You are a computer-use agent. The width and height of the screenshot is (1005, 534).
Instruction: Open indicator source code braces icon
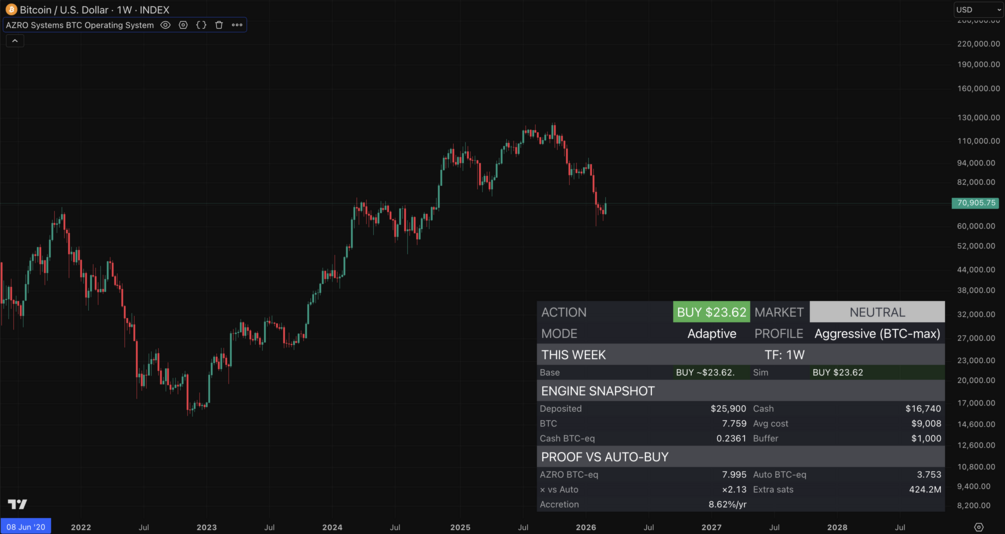(x=201, y=25)
